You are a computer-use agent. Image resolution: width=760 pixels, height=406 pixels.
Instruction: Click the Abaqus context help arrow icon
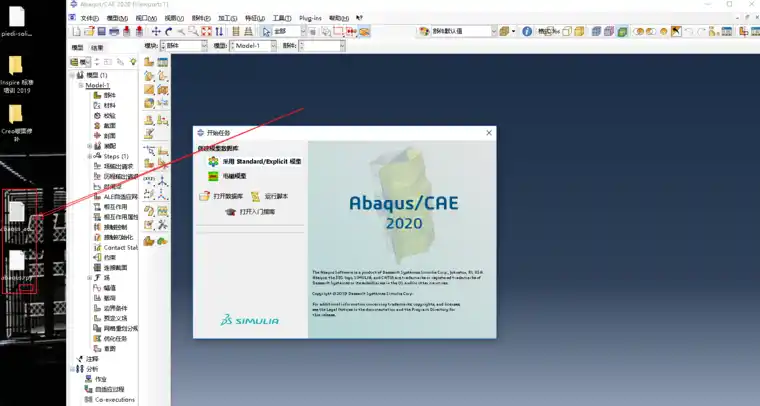click(x=359, y=18)
